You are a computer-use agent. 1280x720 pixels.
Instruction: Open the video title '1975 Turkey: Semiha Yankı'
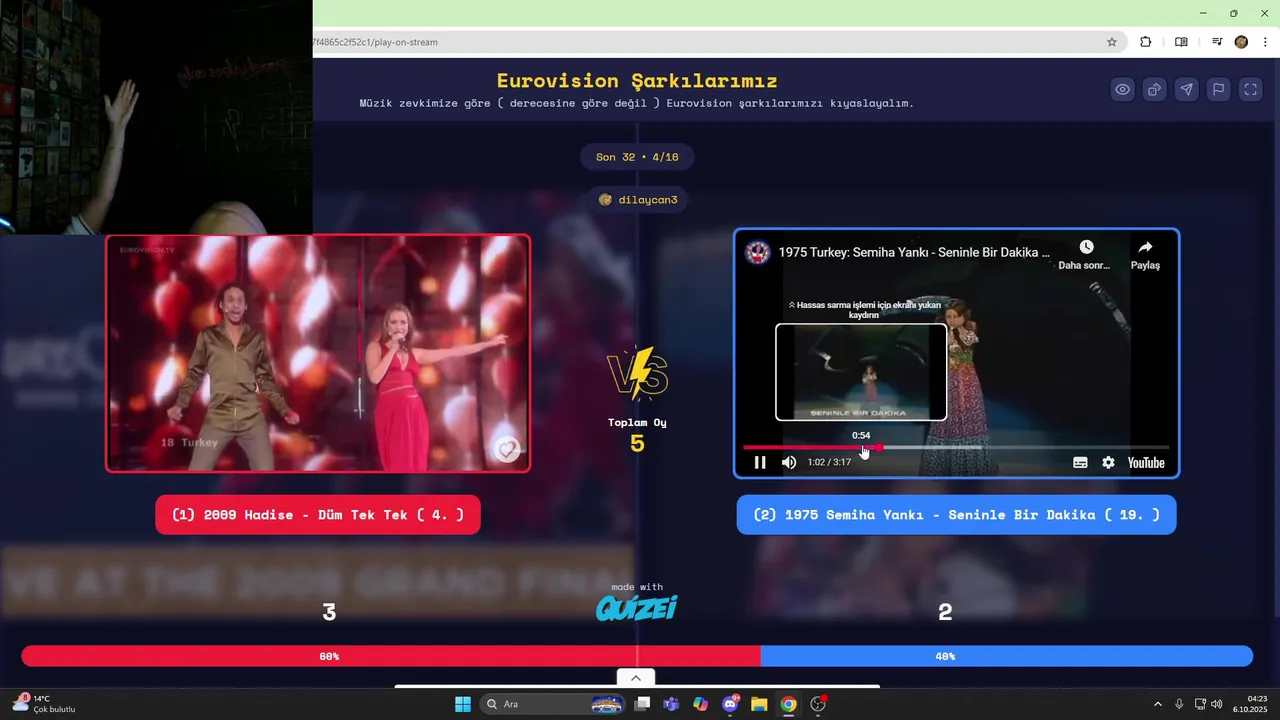[914, 252]
